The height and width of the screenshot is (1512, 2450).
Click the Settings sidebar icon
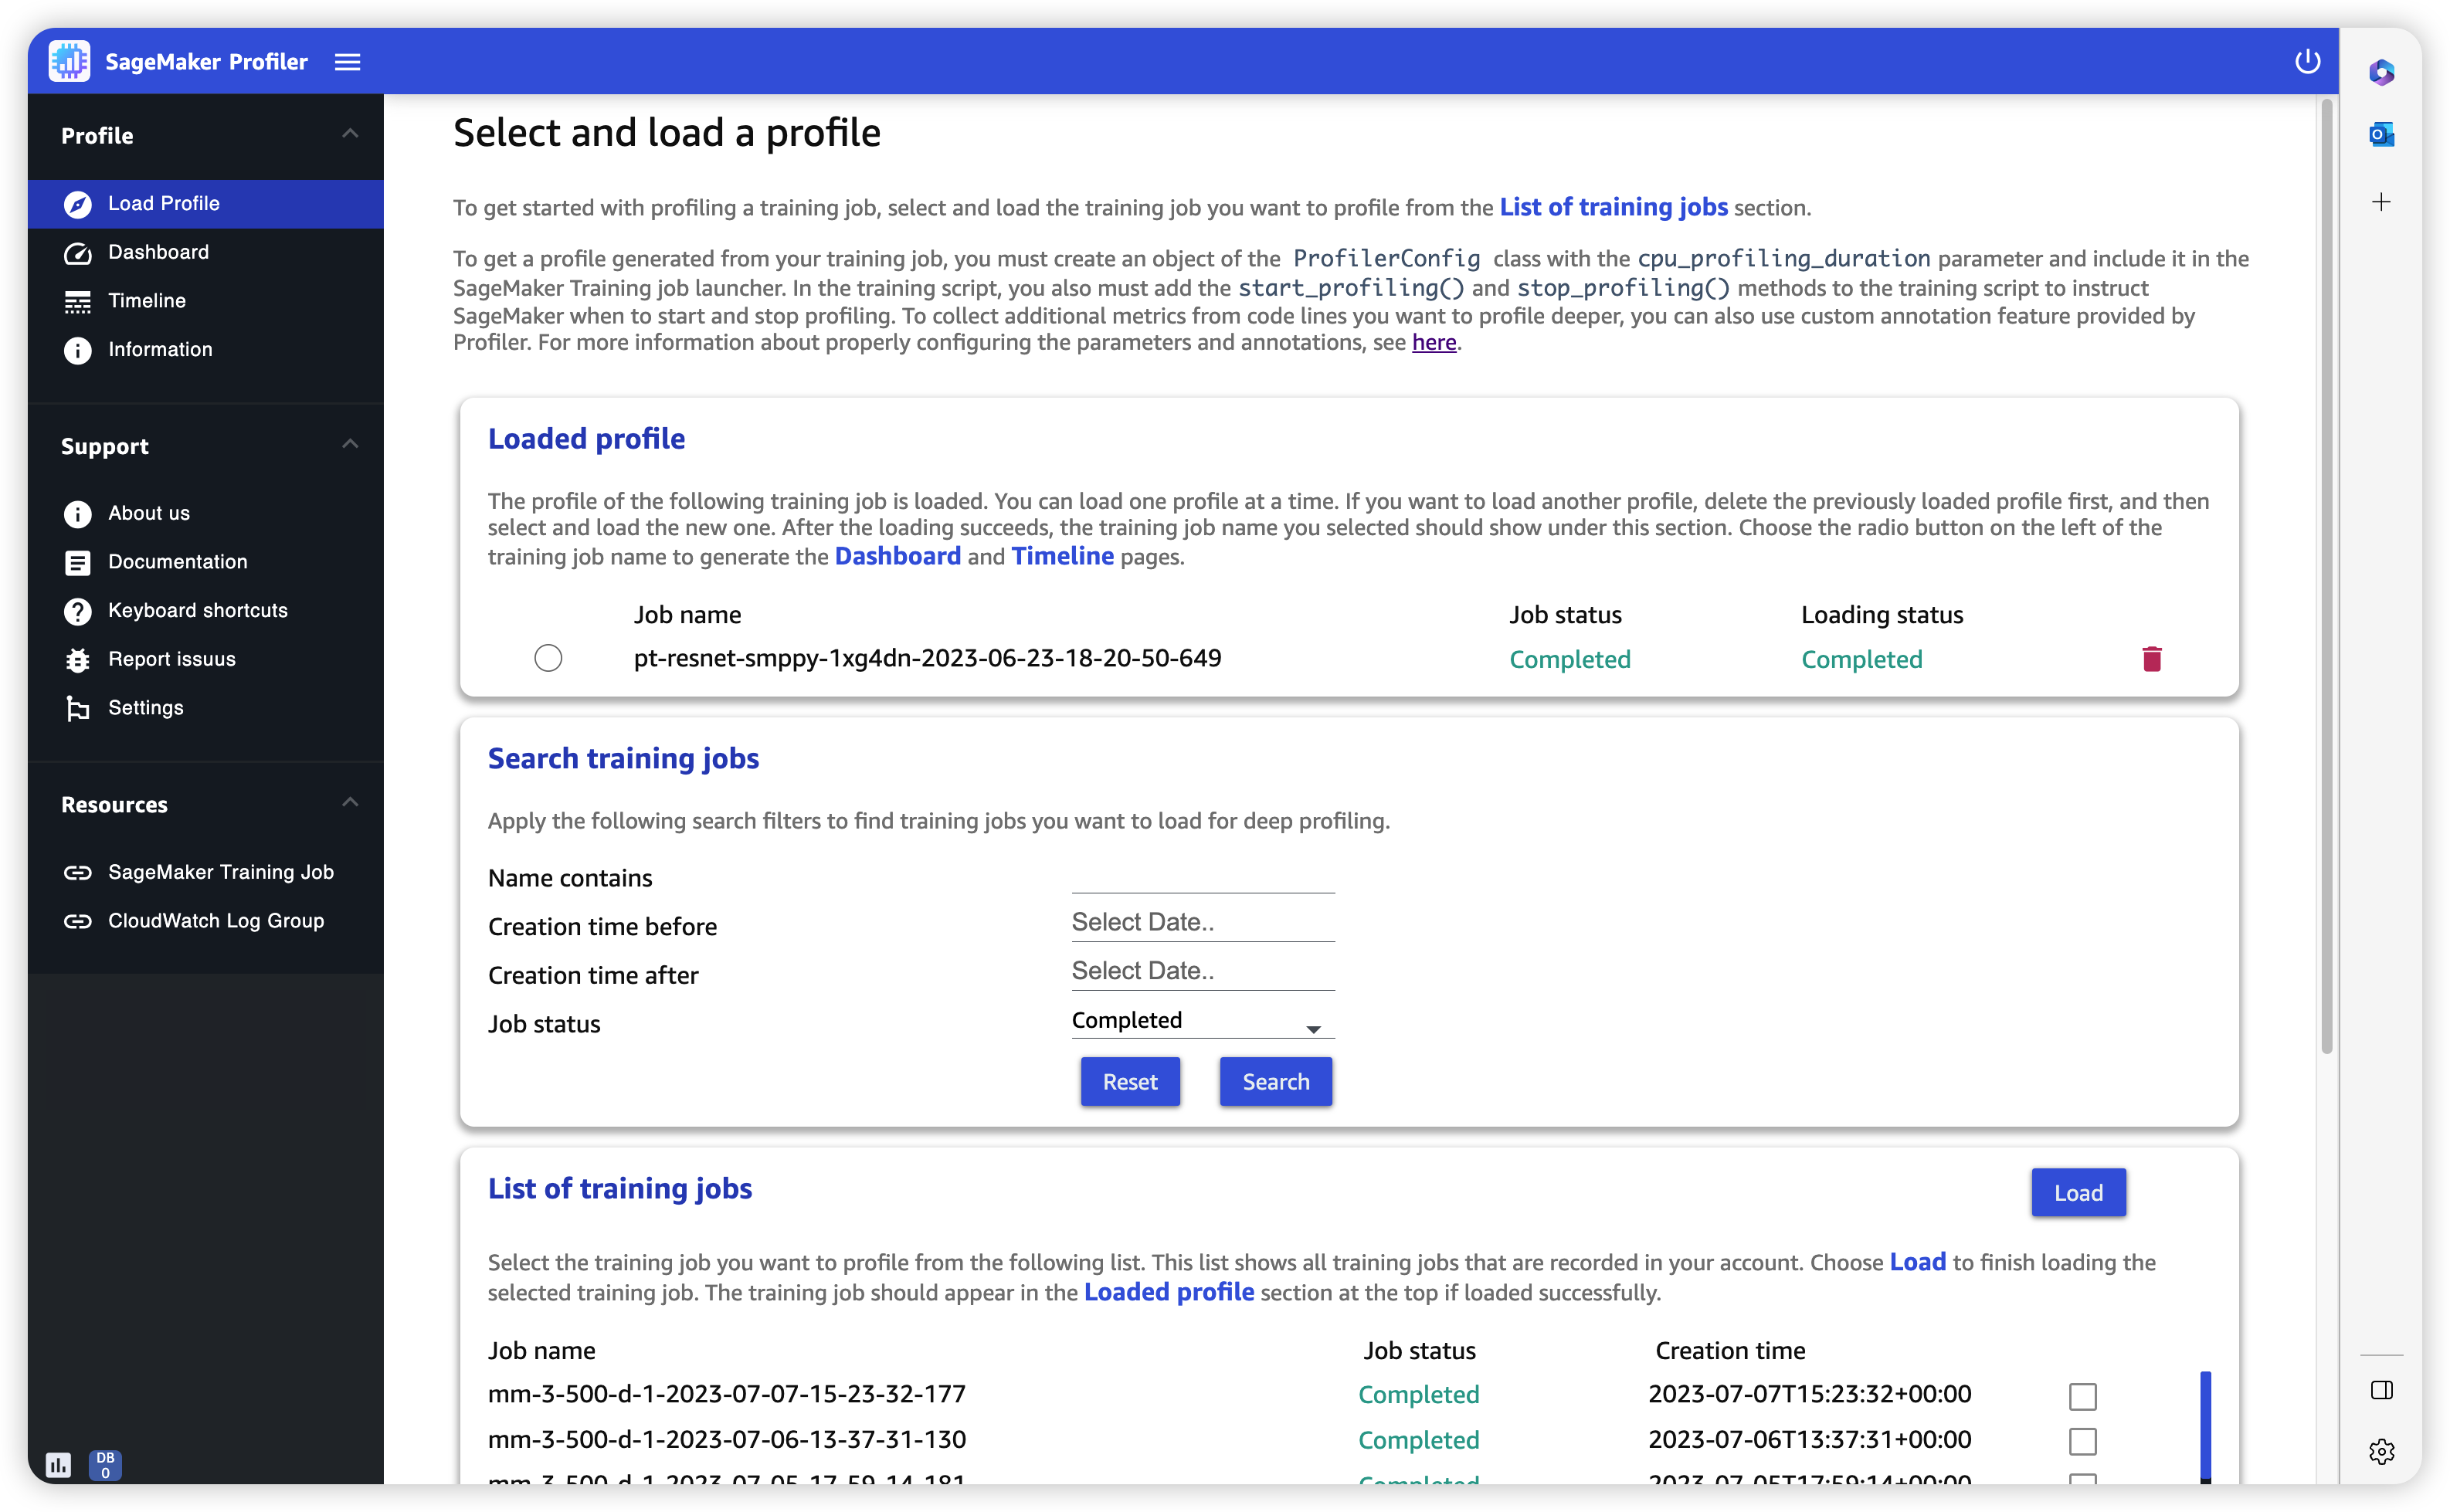click(77, 707)
